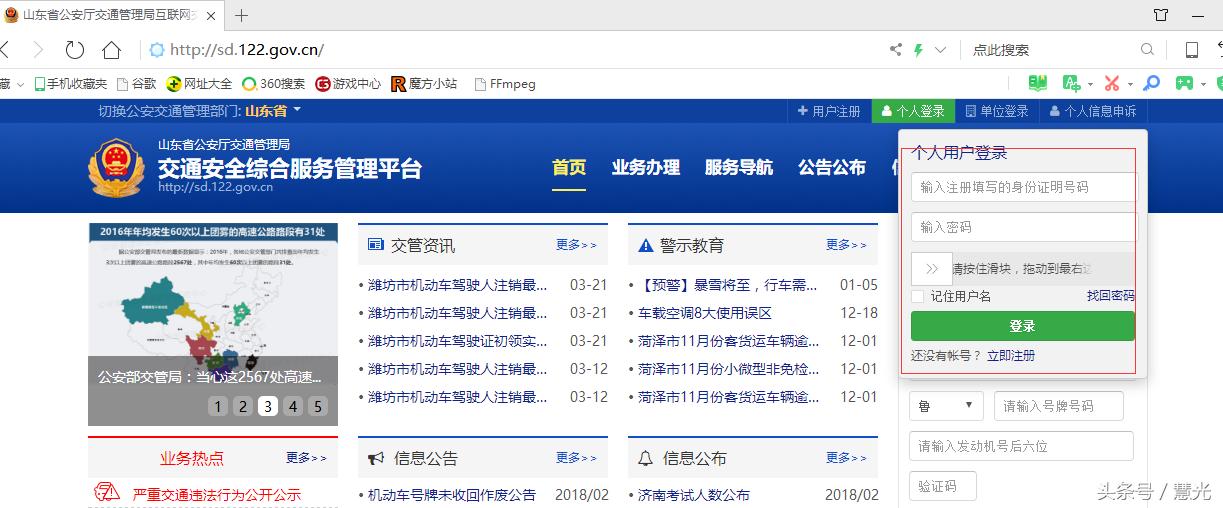Select the 首页 navigation tab
The height and width of the screenshot is (508, 1223).
click(x=569, y=168)
